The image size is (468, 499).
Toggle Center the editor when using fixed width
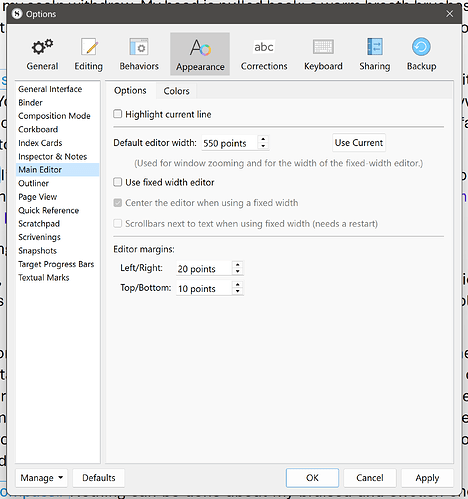pyautogui.click(x=118, y=203)
